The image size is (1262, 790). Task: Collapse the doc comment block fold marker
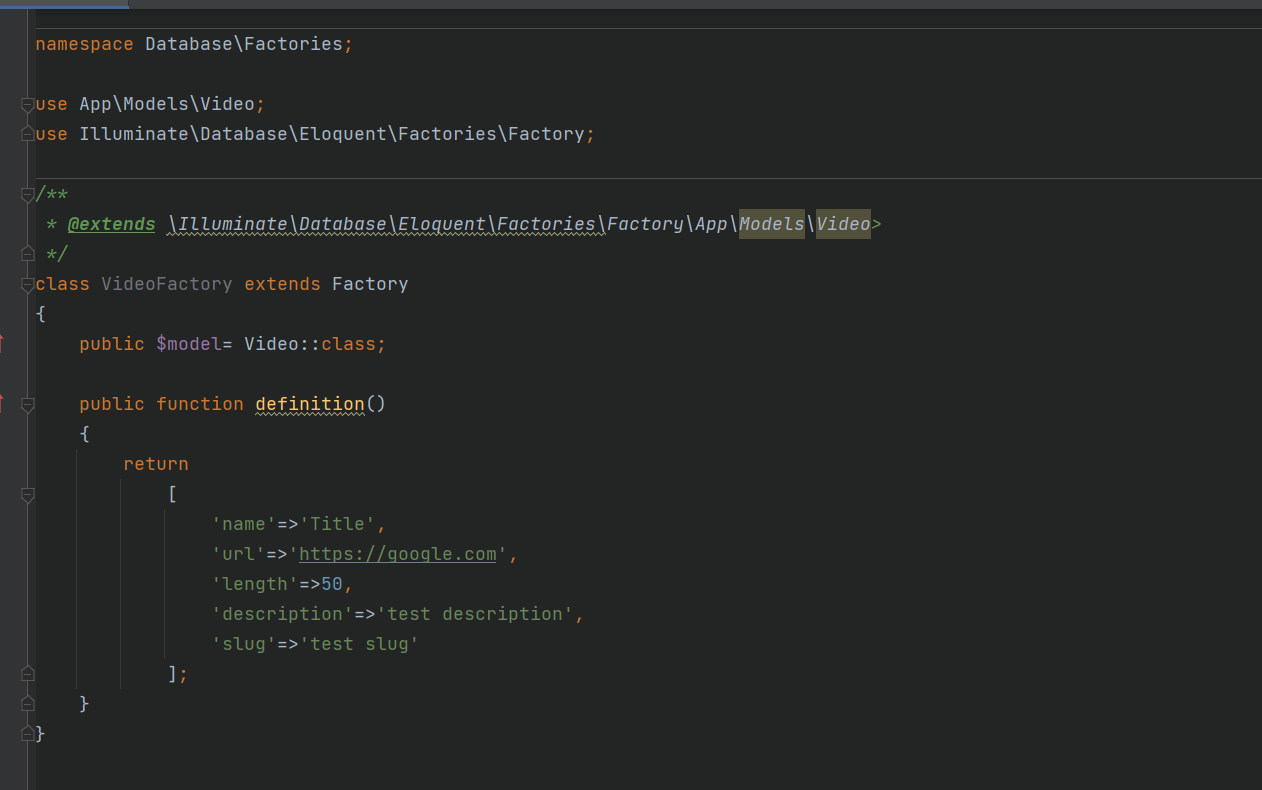click(x=27, y=194)
